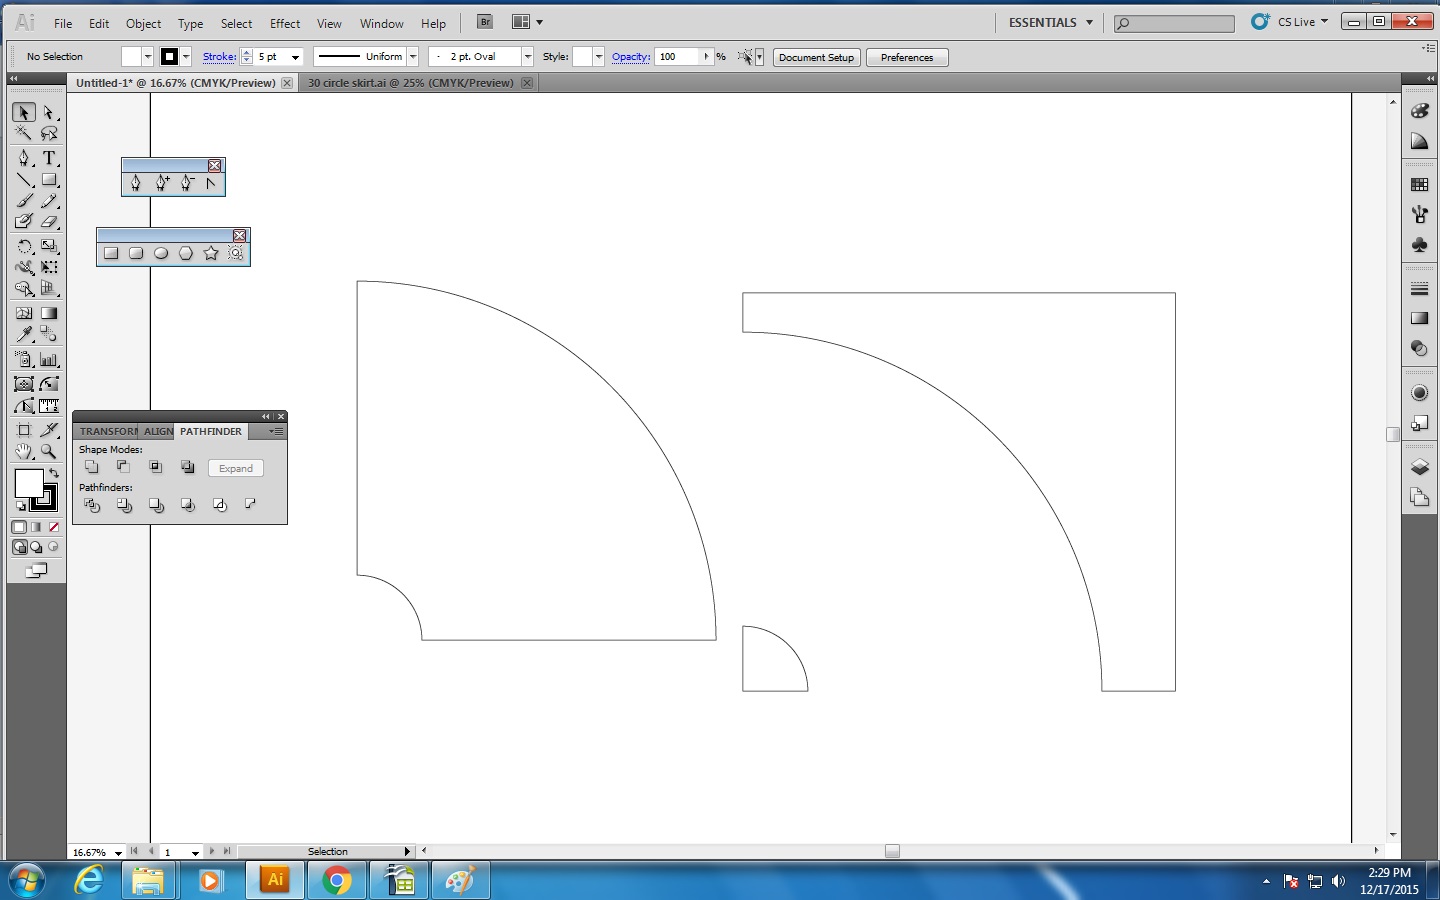Open zoom level 16.67% dropdown
This screenshot has width=1440, height=900.
[118, 853]
